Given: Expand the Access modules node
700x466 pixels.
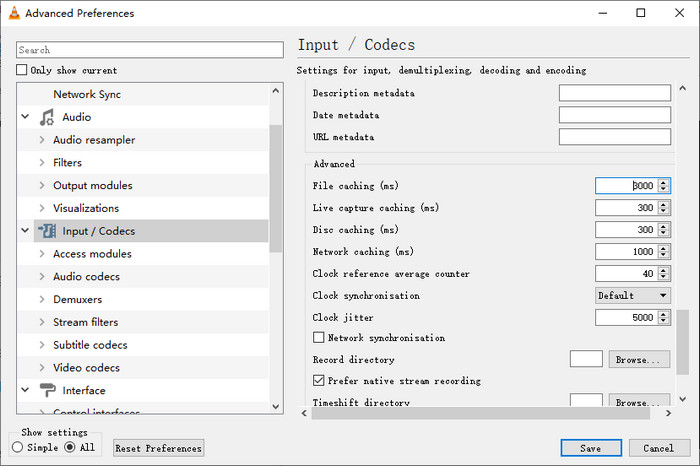Looking at the screenshot, I should pyautogui.click(x=42, y=254).
